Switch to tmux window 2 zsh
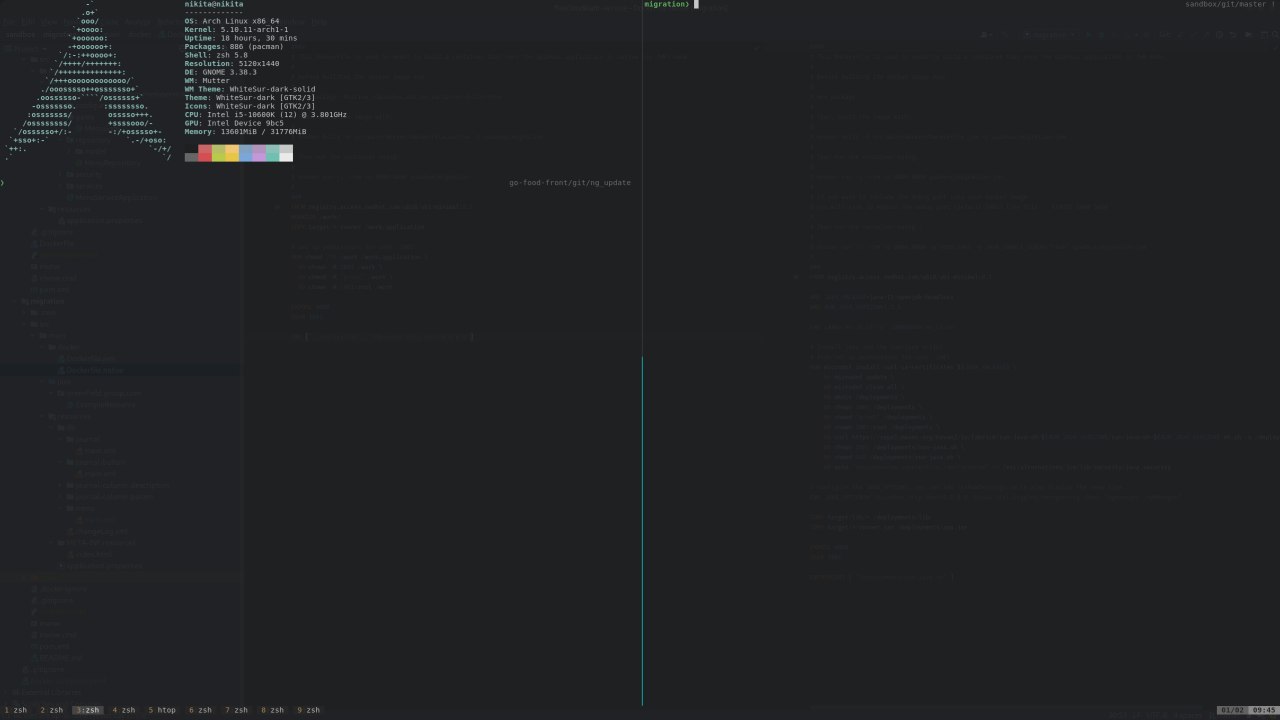The width and height of the screenshot is (1280, 720). pos(51,710)
